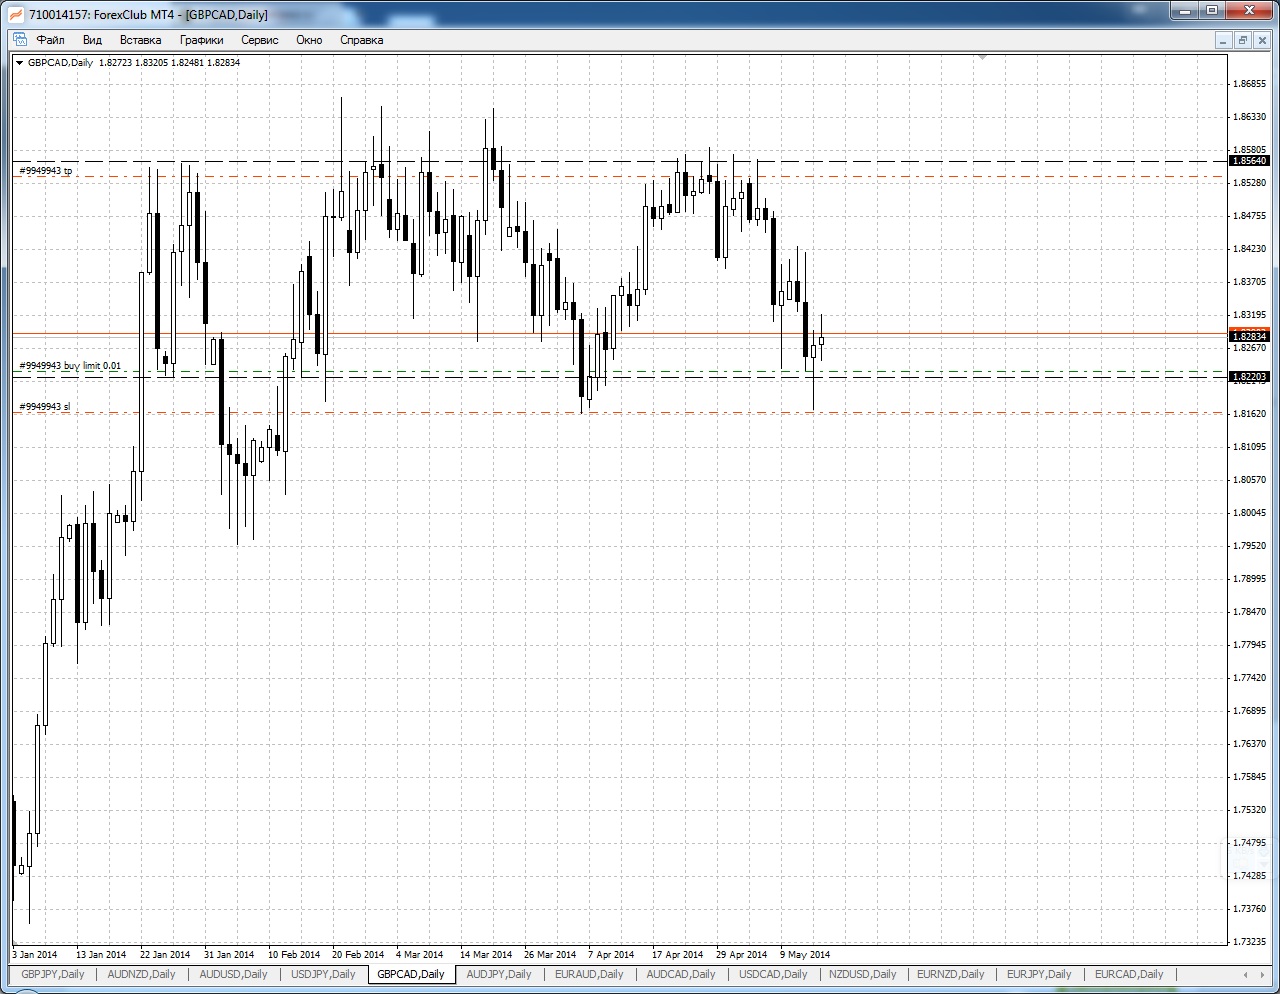Screen dimensions: 1280x994
Task: Switch to the NZDUSD,Daily chart tab
Action: 862,974
